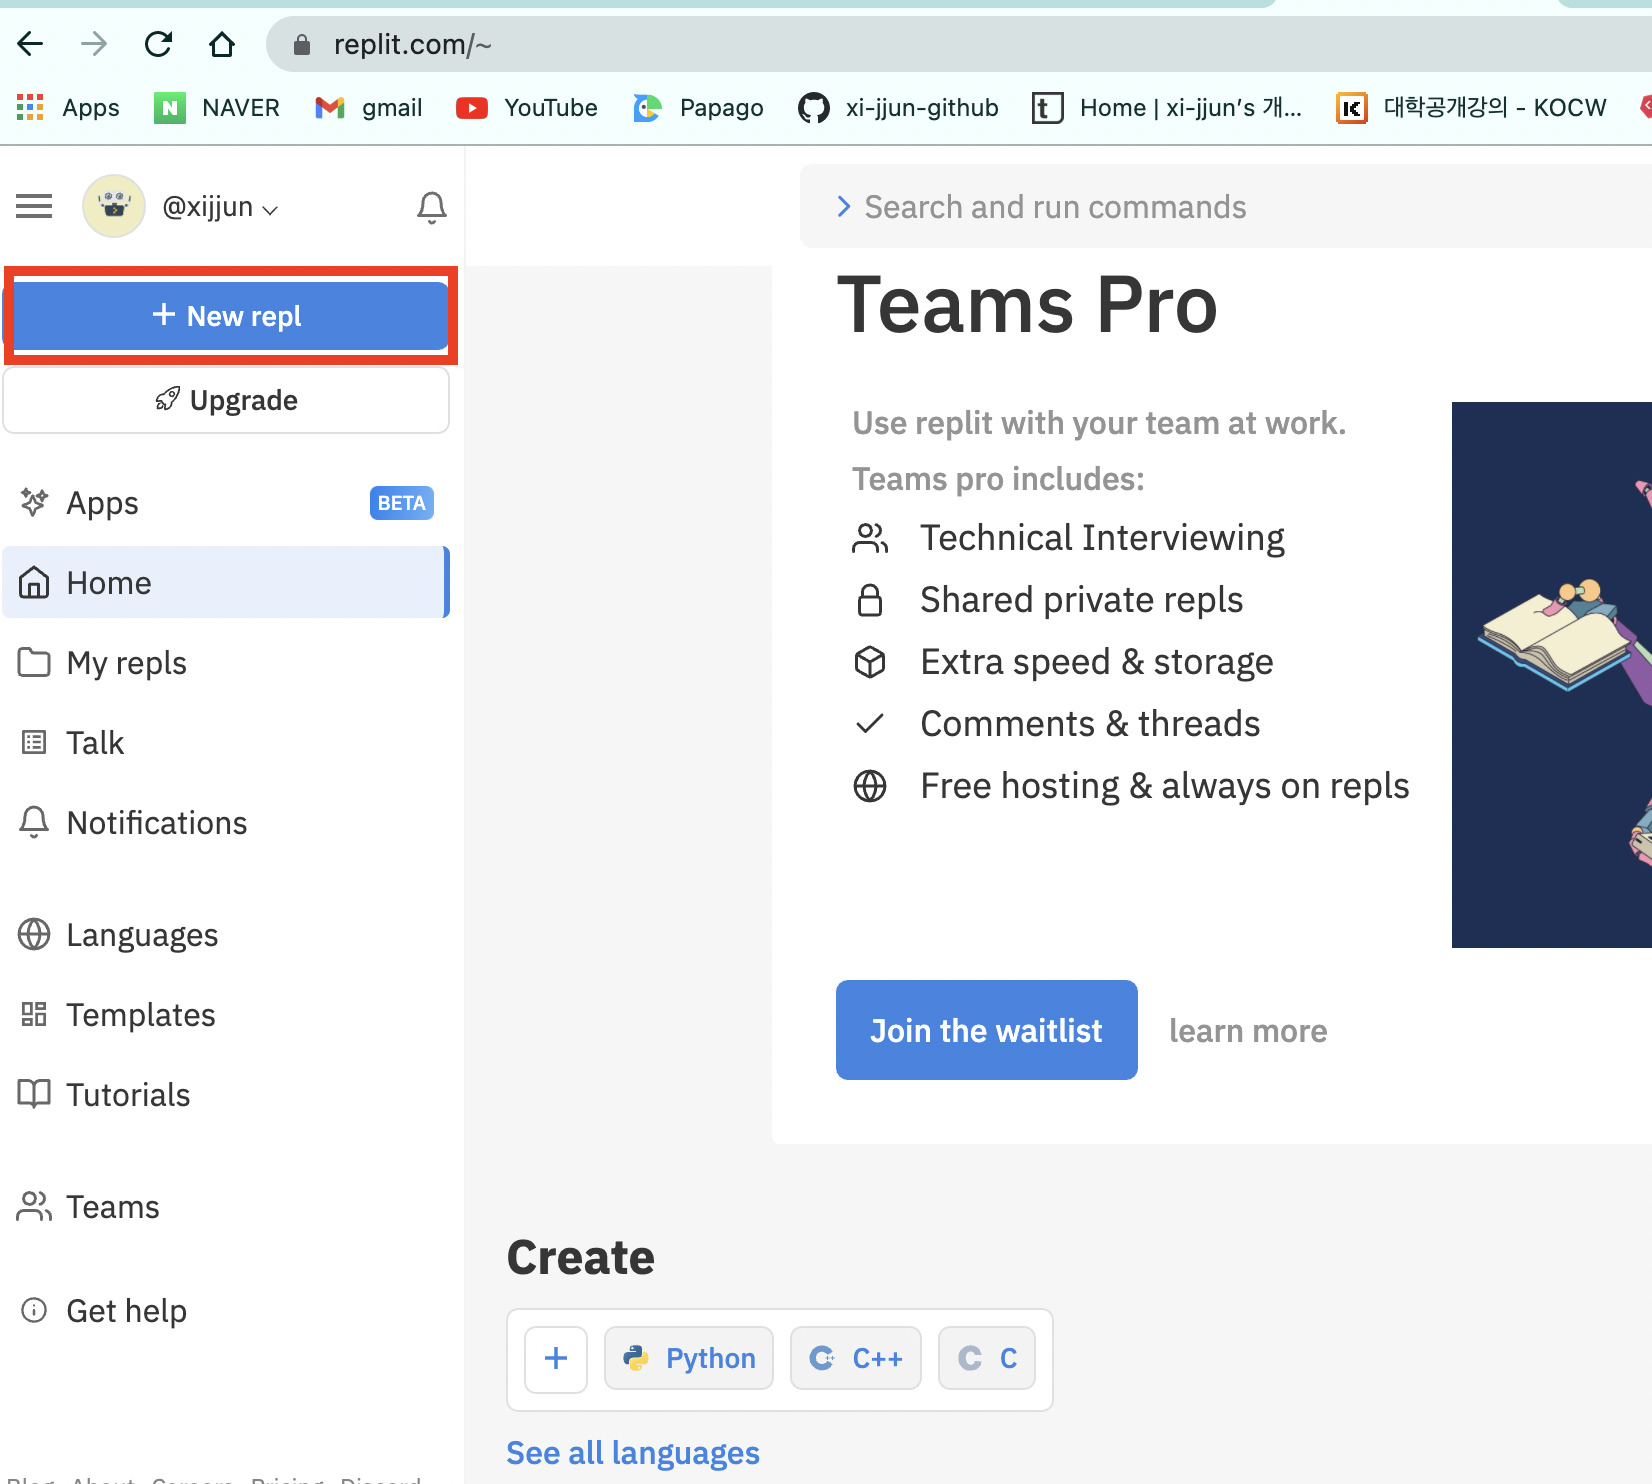The height and width of the screenshot is (1484, 1652).
Task: Click the Extra speed & storage text
Action: 1097,662
